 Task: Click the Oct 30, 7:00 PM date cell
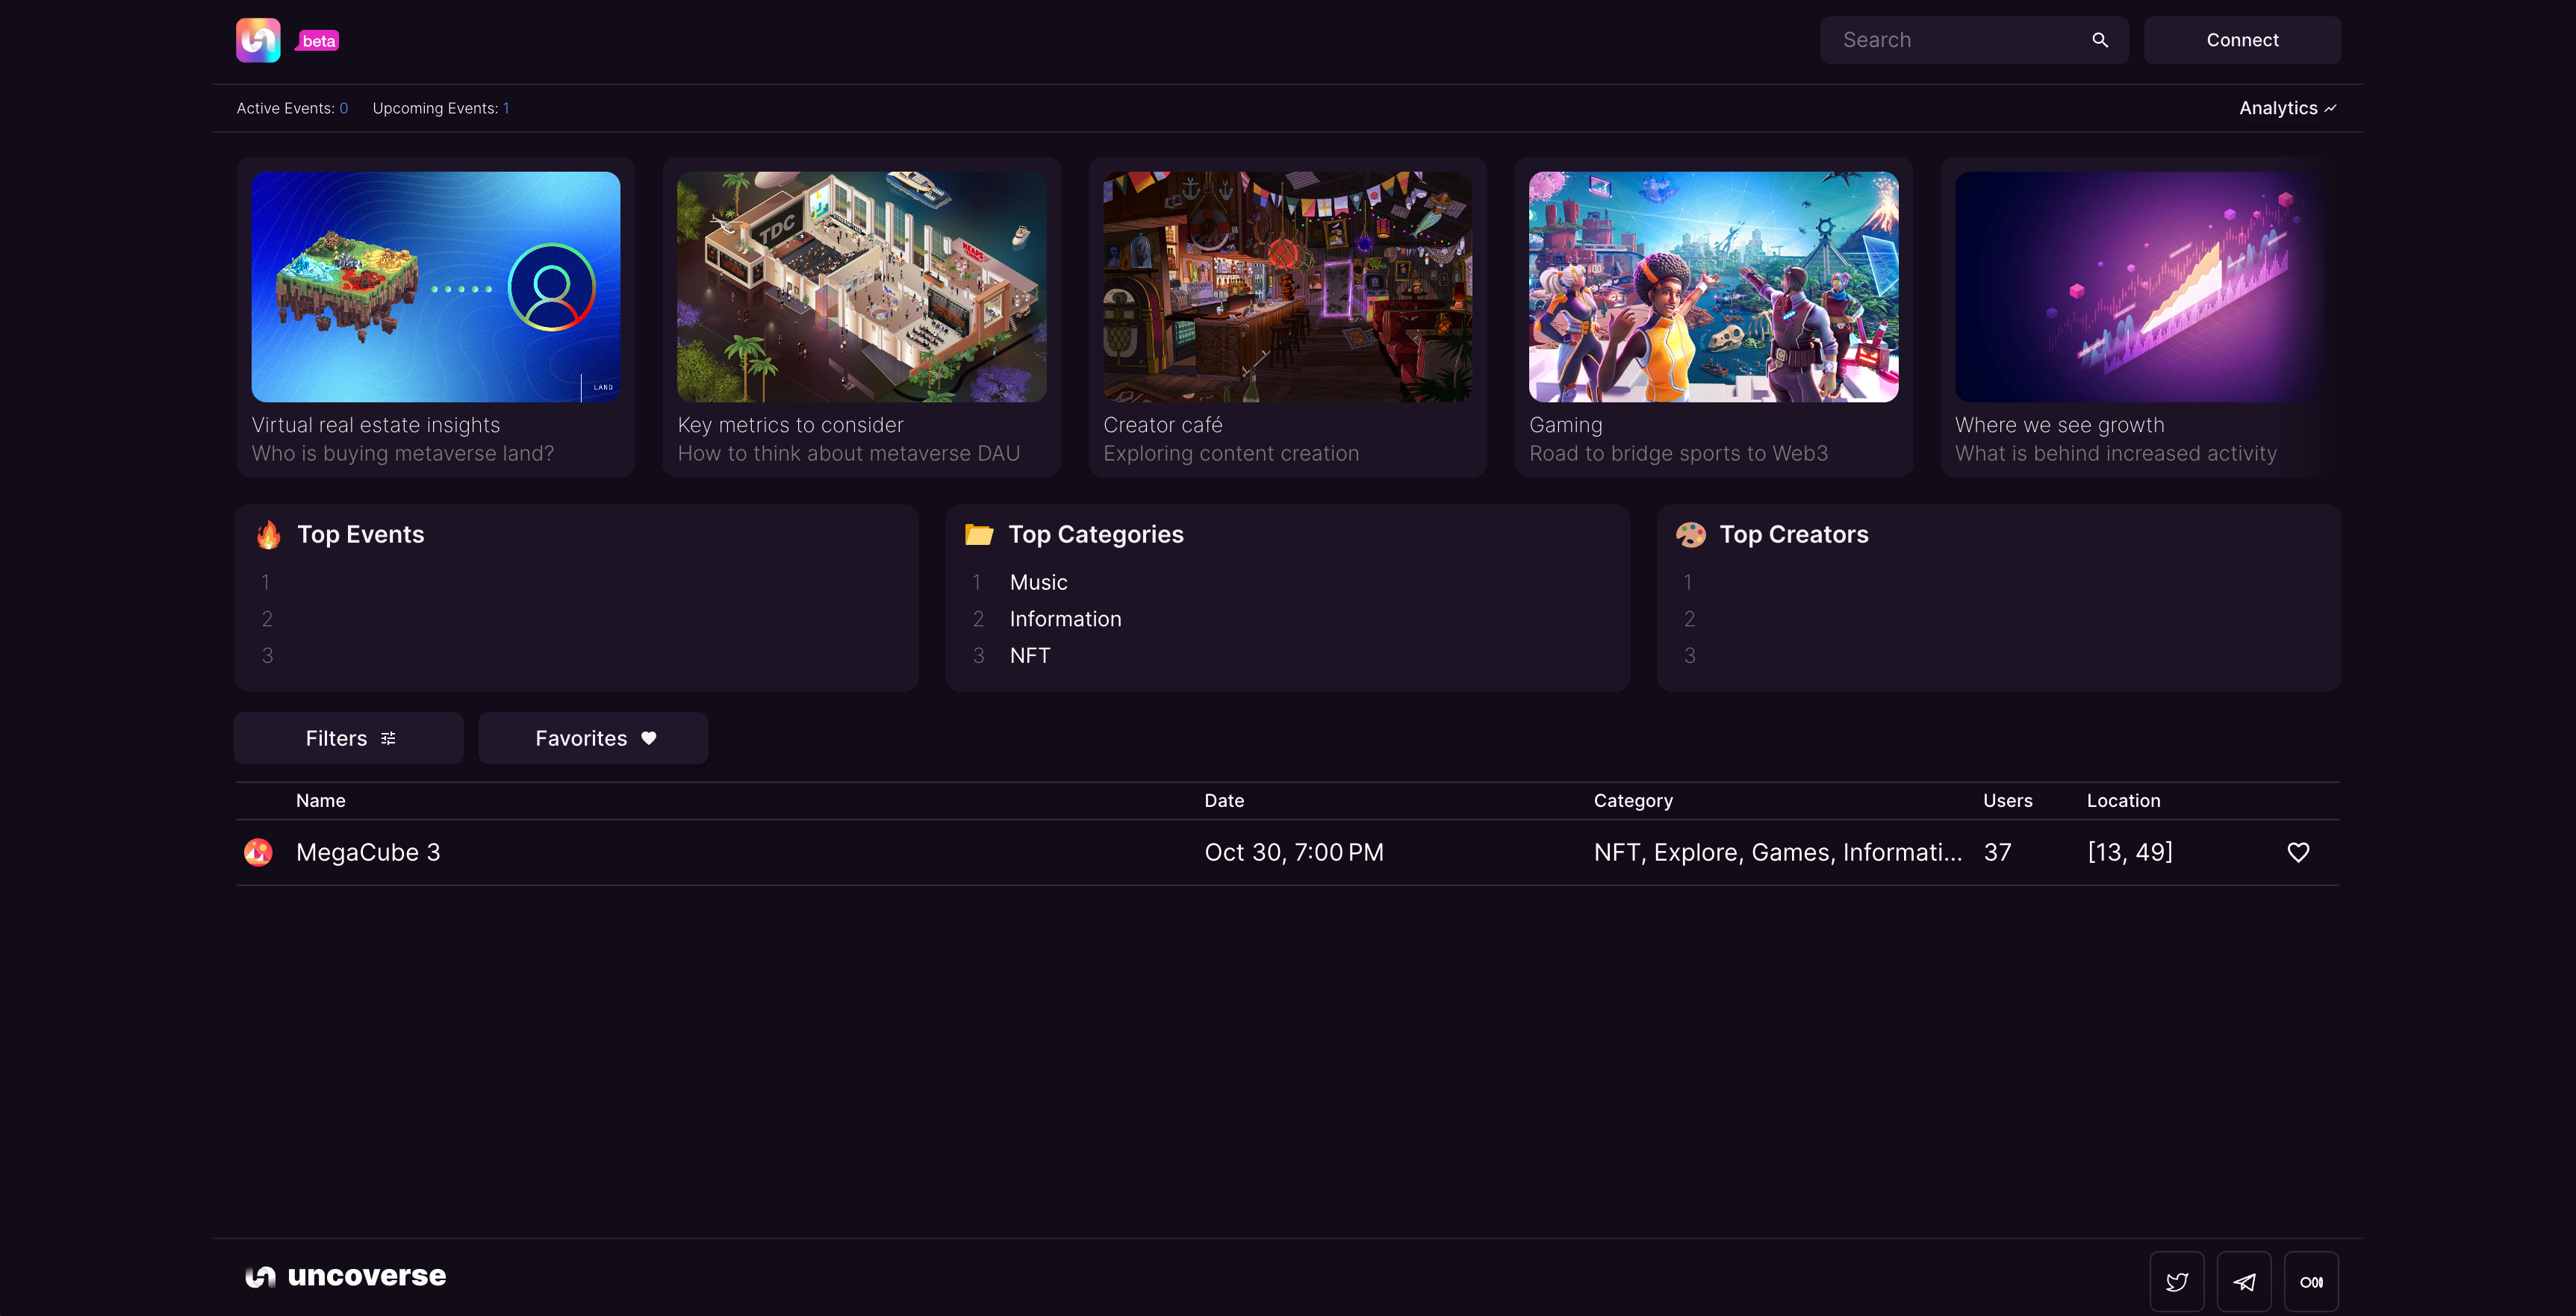[x=1293, y=852]
